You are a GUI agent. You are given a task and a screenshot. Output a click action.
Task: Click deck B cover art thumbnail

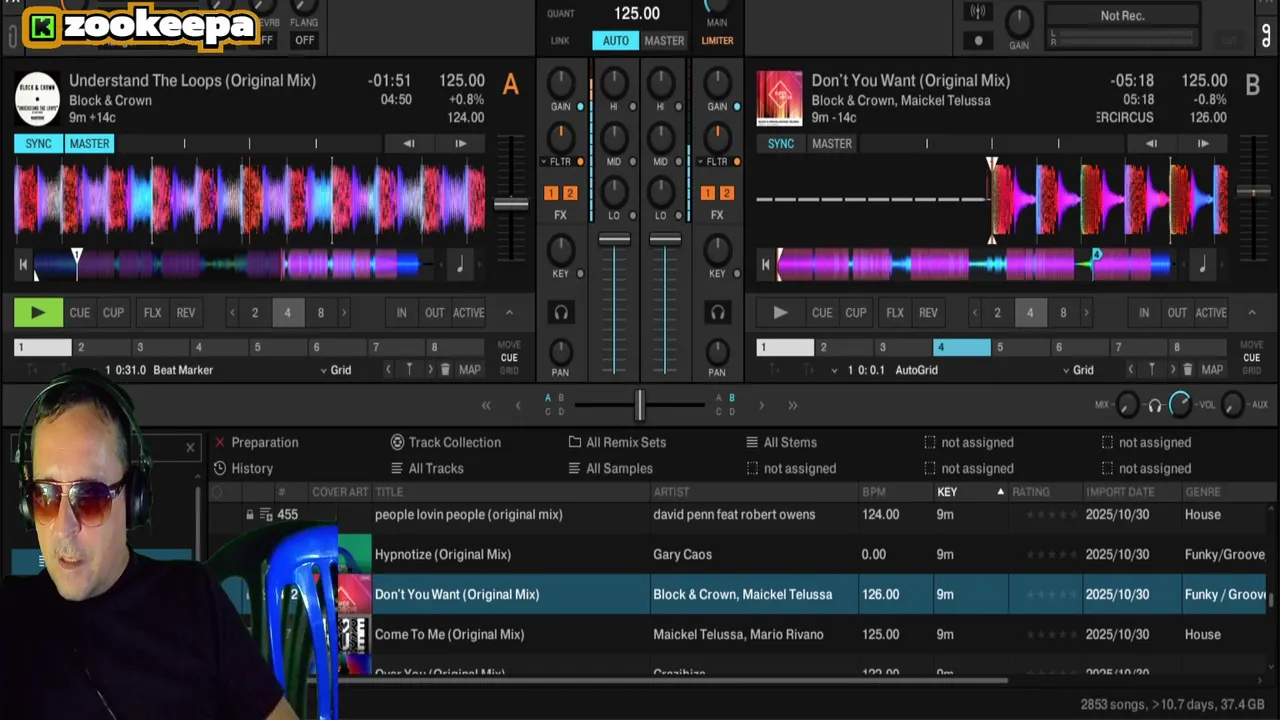pos(779,98)
